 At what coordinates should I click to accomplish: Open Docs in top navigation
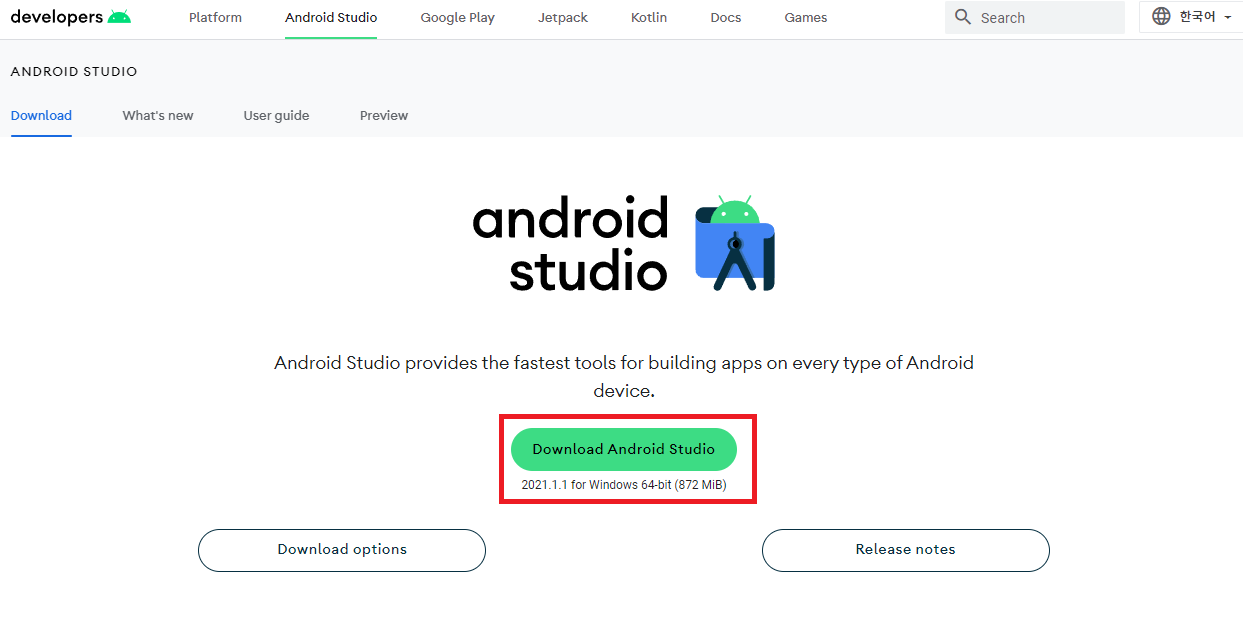pyautogui.click(x=726, y=17)
